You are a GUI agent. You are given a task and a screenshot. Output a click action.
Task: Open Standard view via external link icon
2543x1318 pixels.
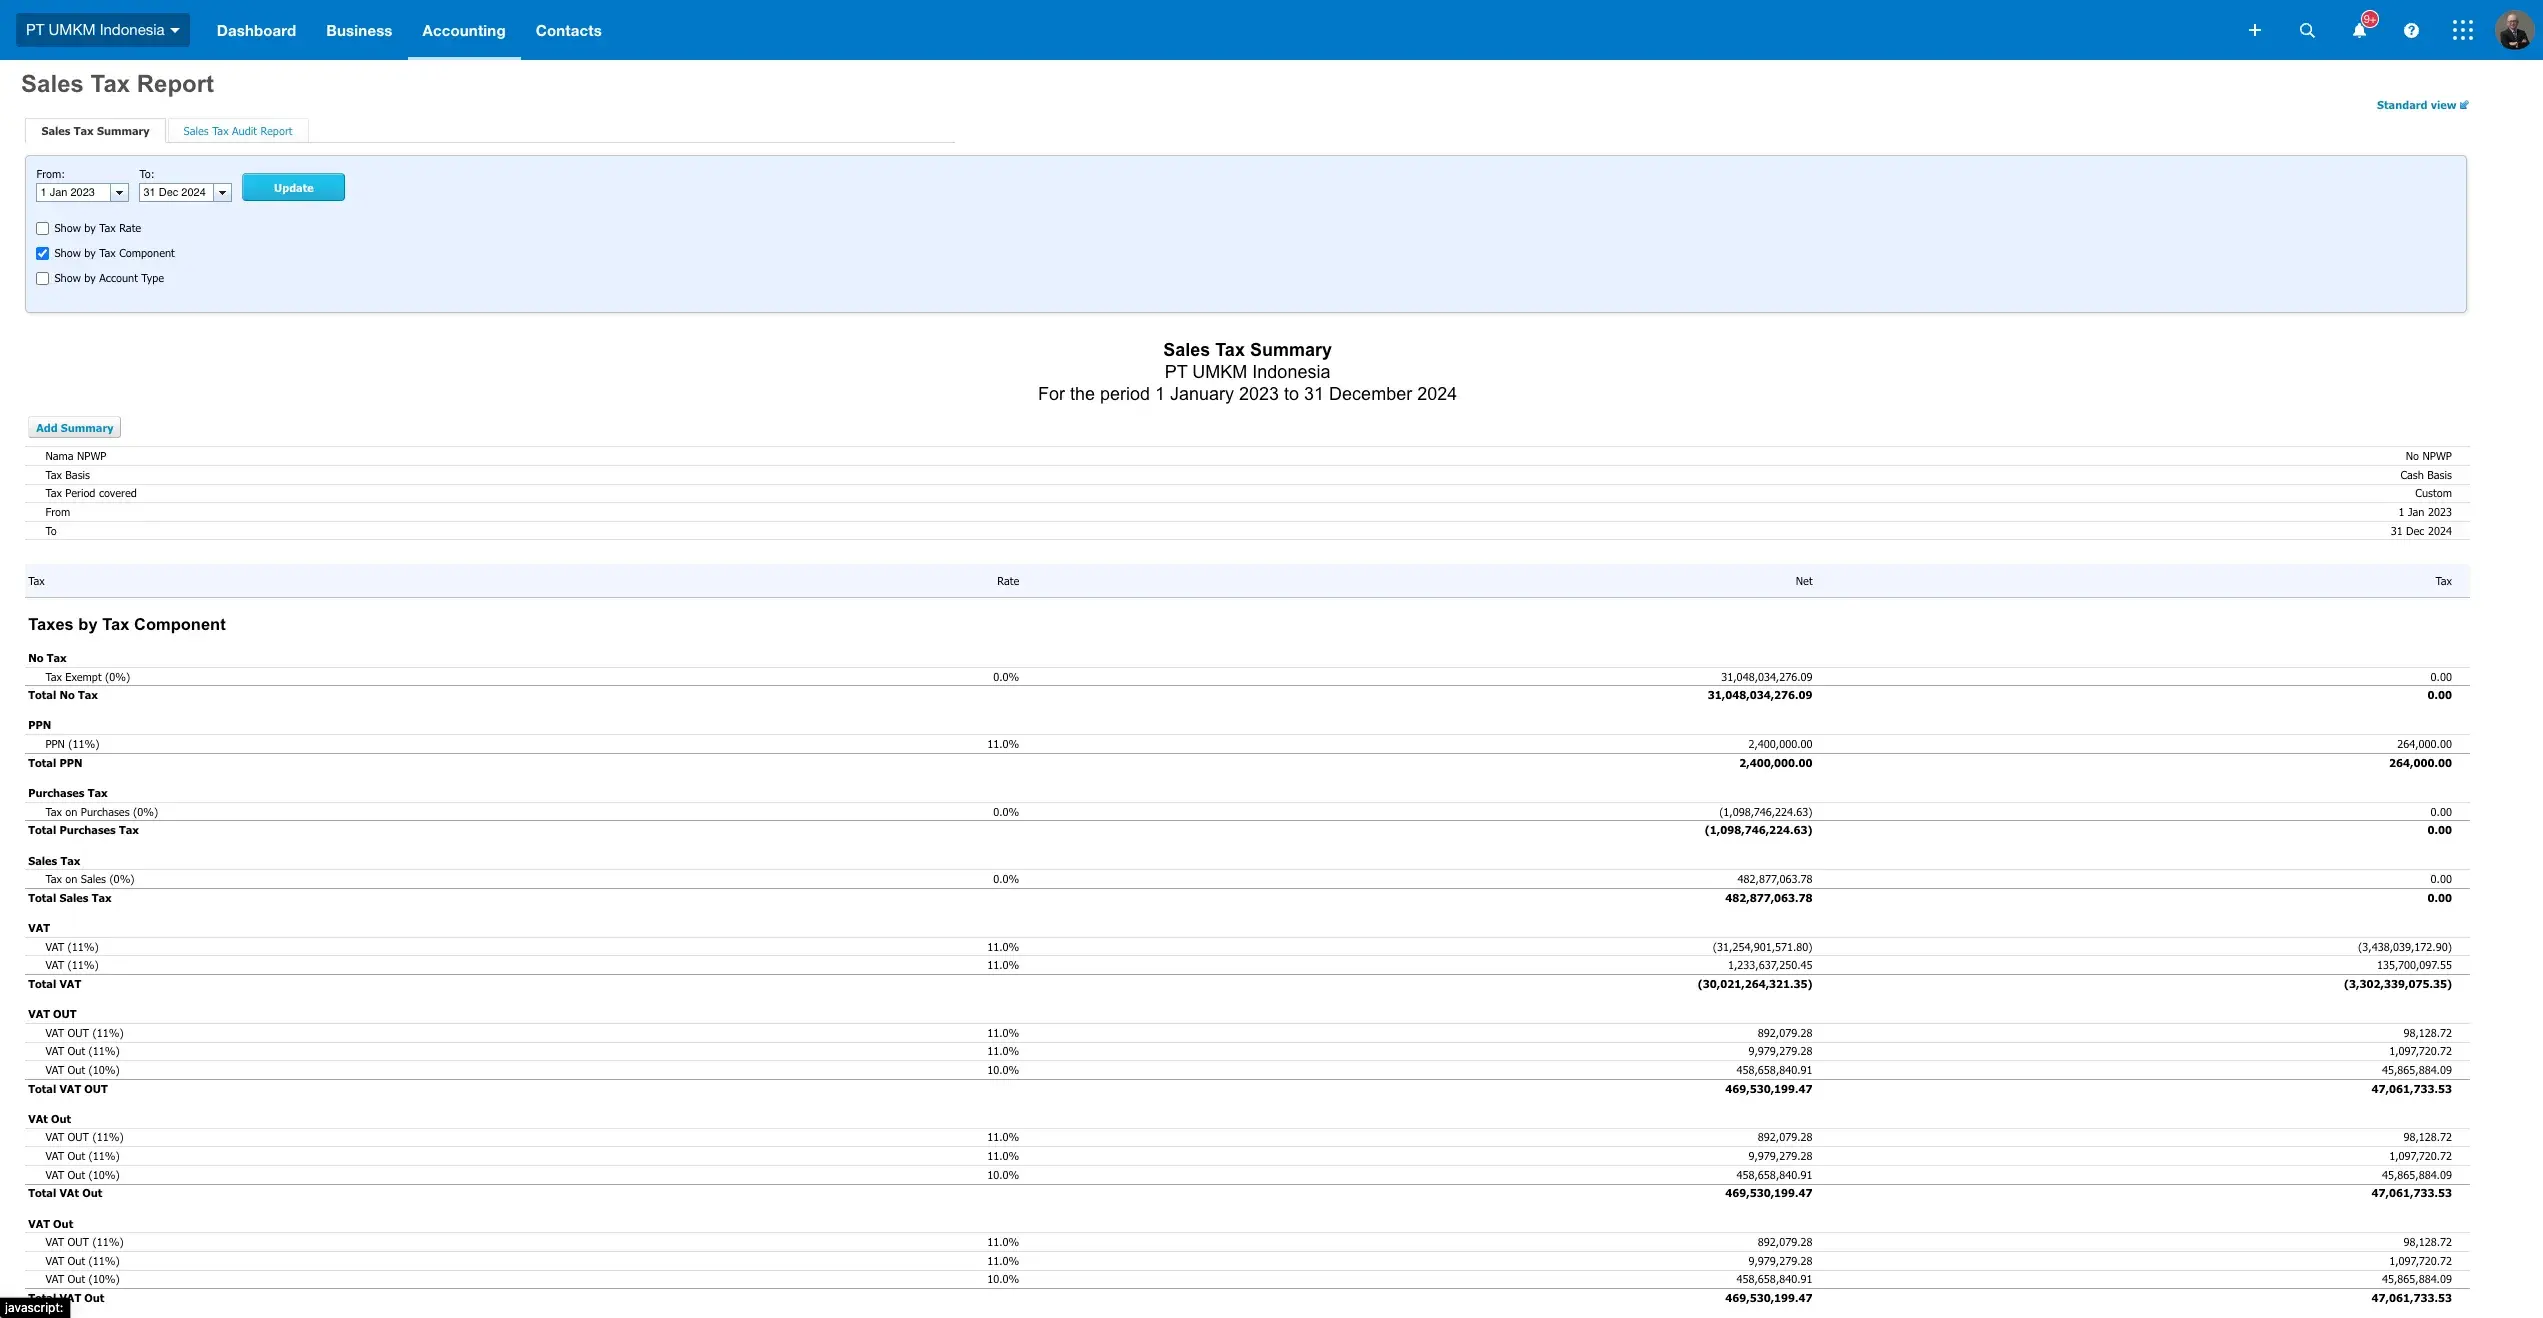(x=2462, y=104)
